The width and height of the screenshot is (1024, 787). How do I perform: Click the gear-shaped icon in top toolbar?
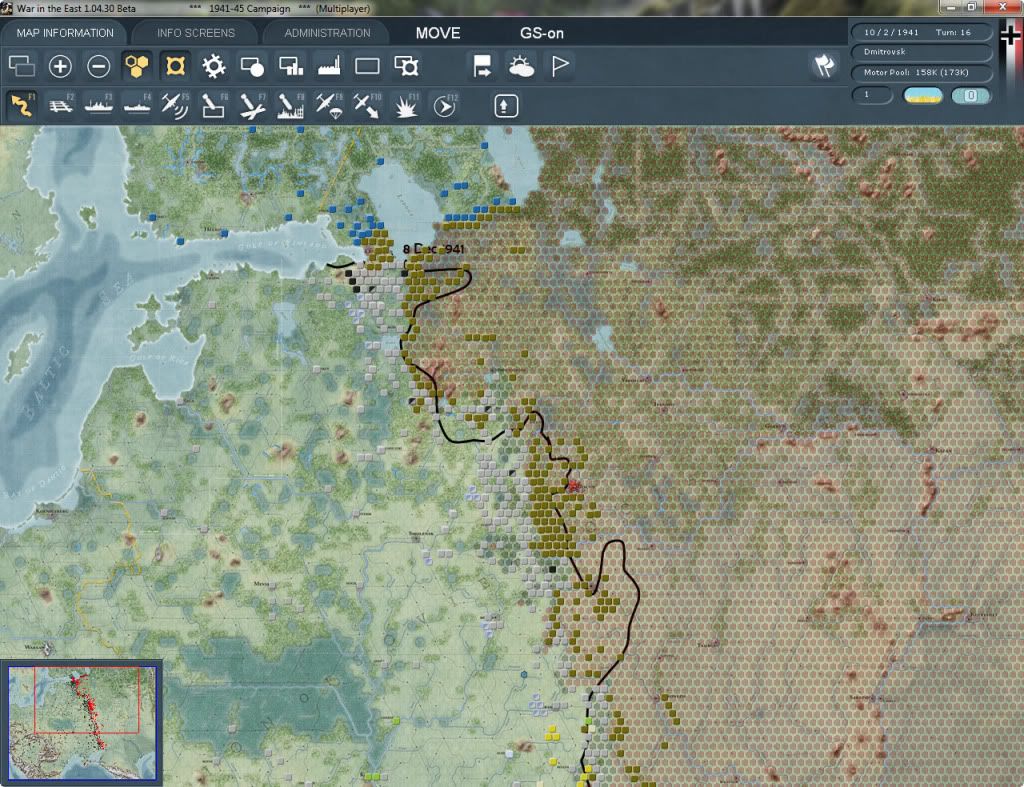point(214,66)
